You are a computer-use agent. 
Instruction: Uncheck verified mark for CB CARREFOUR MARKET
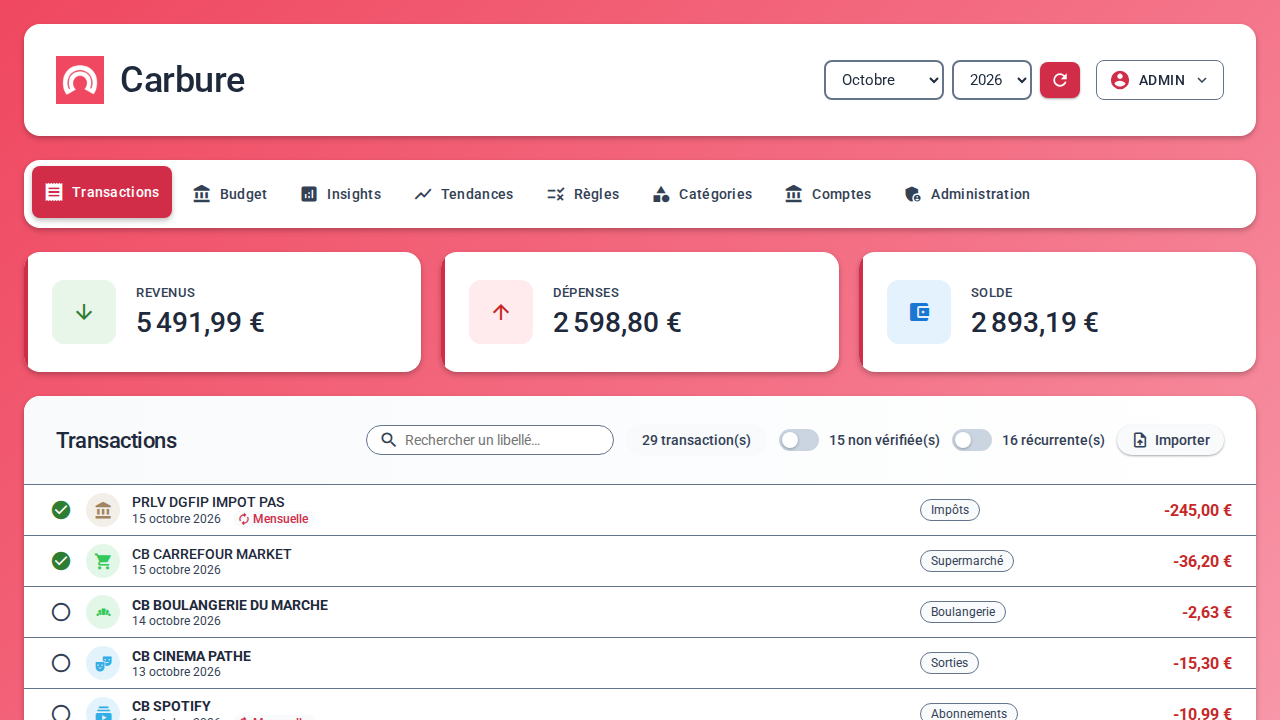(61, 561)
